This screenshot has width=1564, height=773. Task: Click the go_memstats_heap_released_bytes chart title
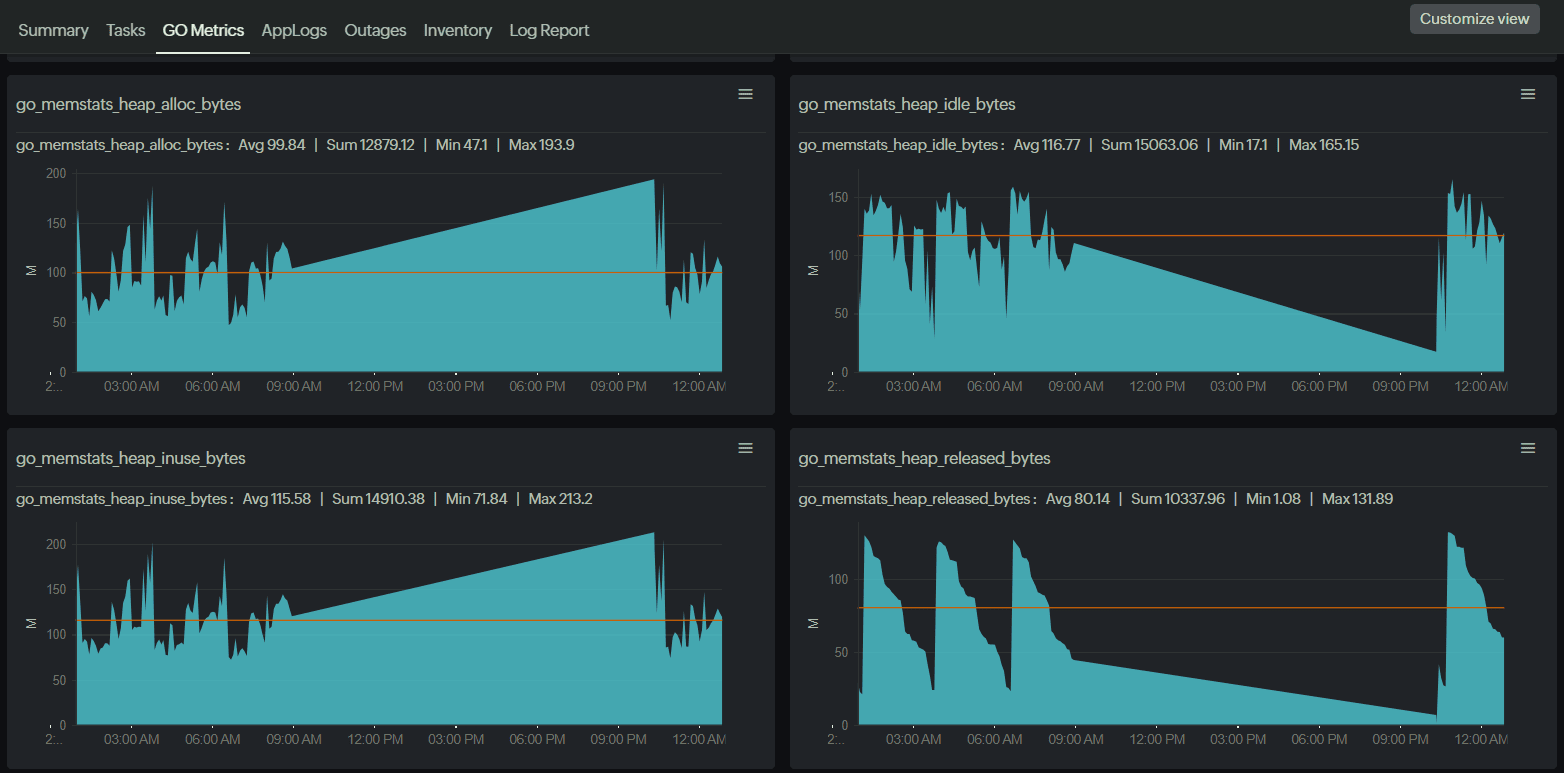pos(924,458)
